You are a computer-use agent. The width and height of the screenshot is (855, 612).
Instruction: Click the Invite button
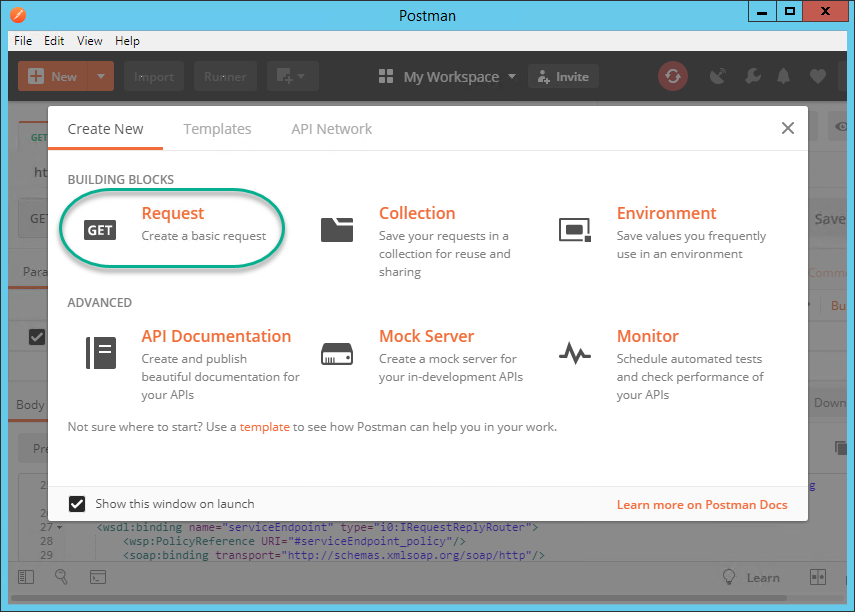coord(563,77)
